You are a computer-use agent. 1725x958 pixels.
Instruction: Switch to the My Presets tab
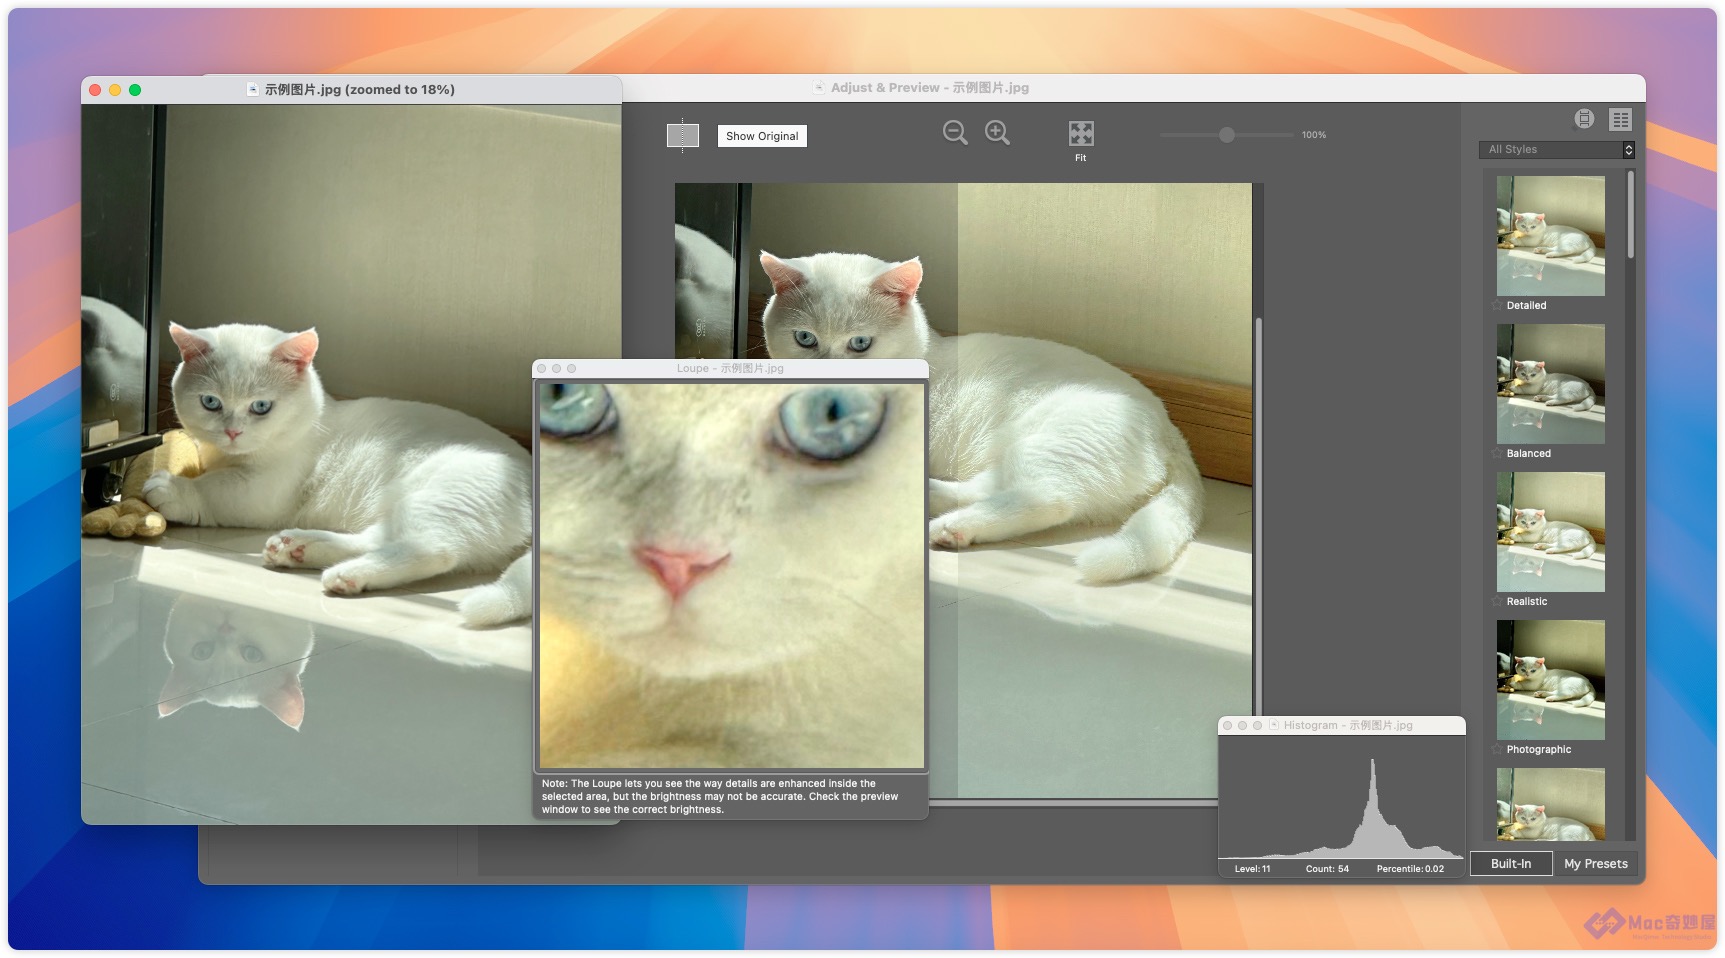pos(1596,863)
